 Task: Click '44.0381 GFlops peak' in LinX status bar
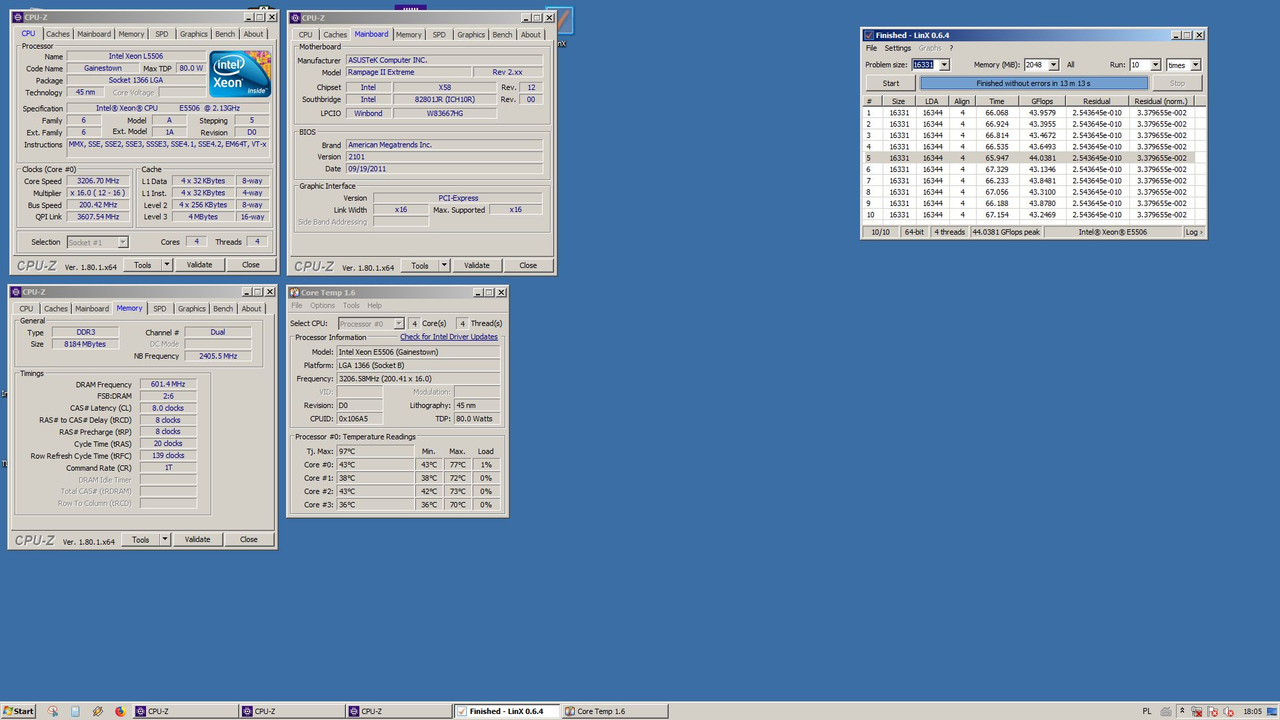pyautogui.click(x=1007, y=232)
